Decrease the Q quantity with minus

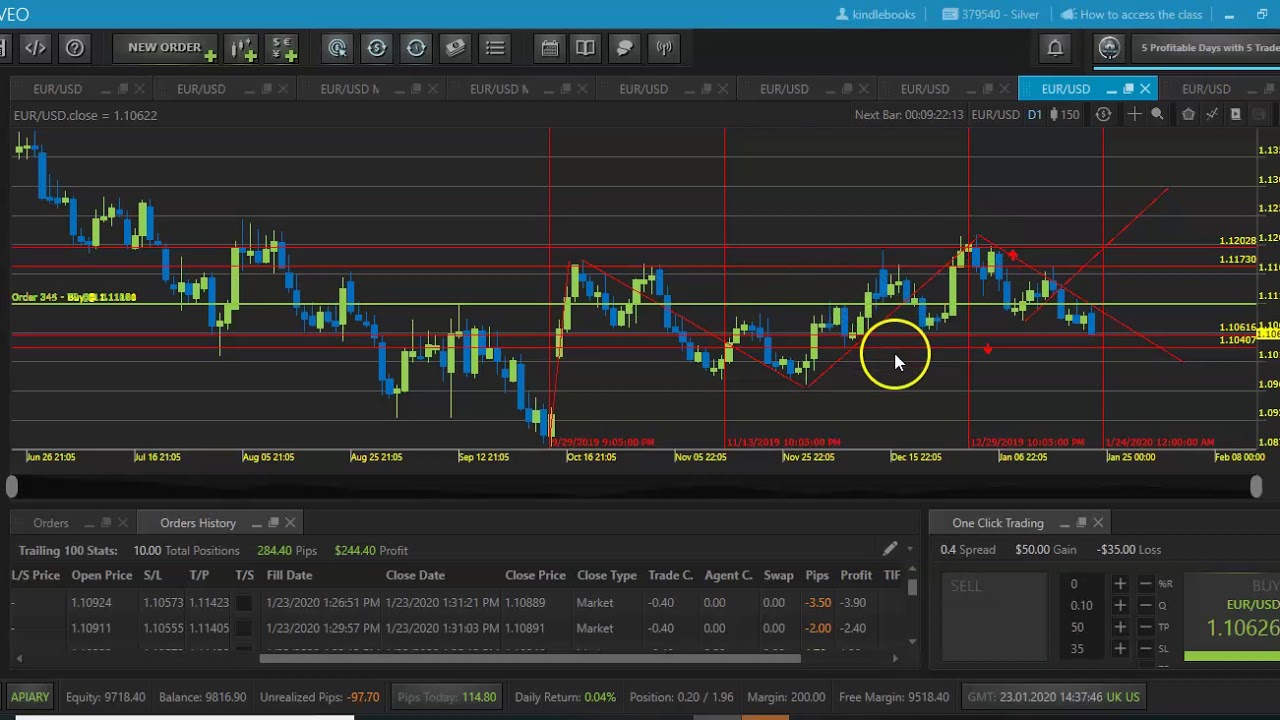(1145, 605)
